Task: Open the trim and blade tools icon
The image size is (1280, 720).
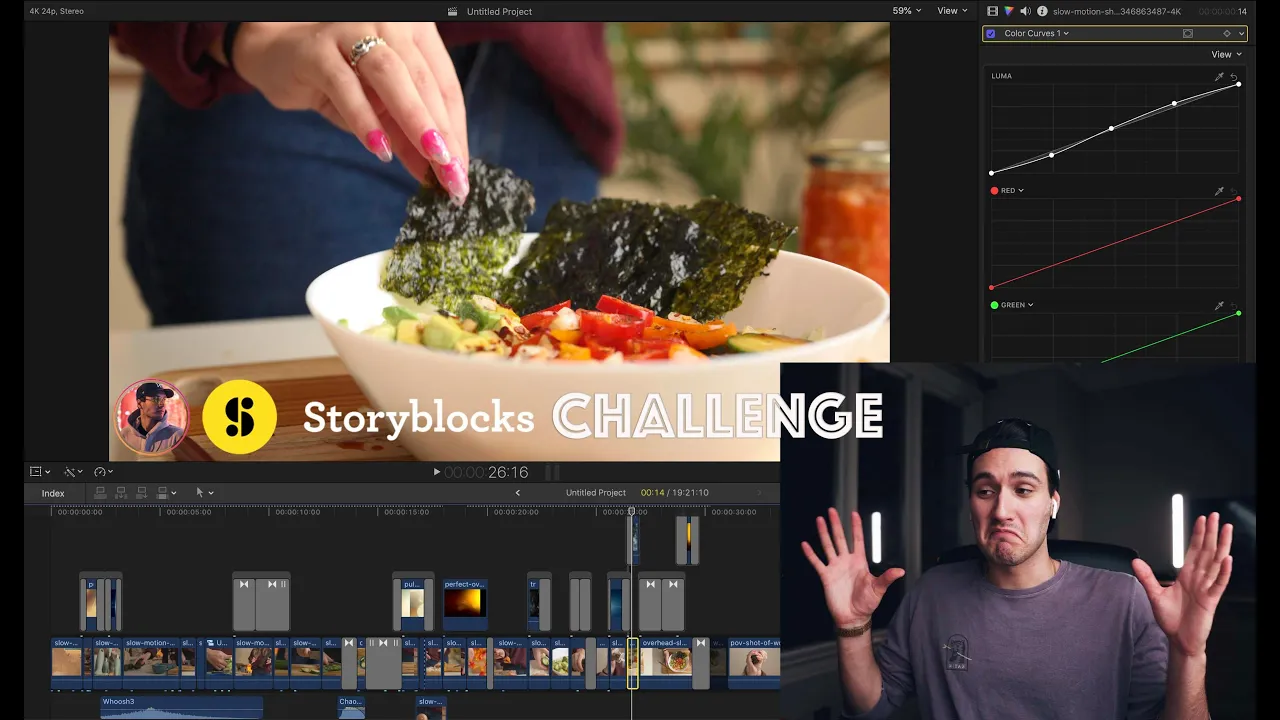Action: (x=70, y=471)
